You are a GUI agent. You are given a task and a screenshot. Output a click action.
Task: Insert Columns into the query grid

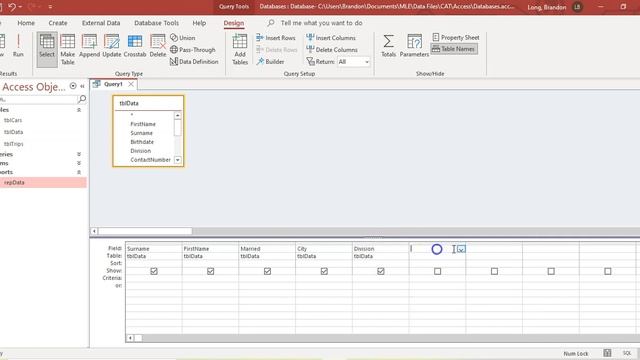click(x=331, y=38)
